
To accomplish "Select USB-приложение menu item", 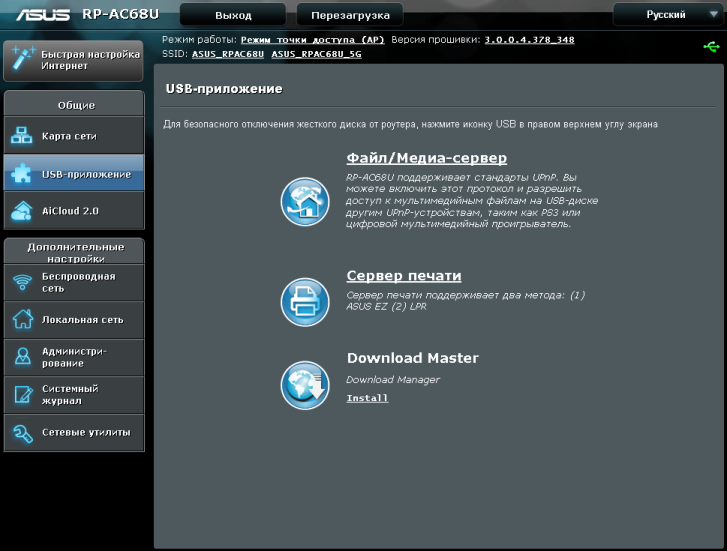I will click(74, 173).
